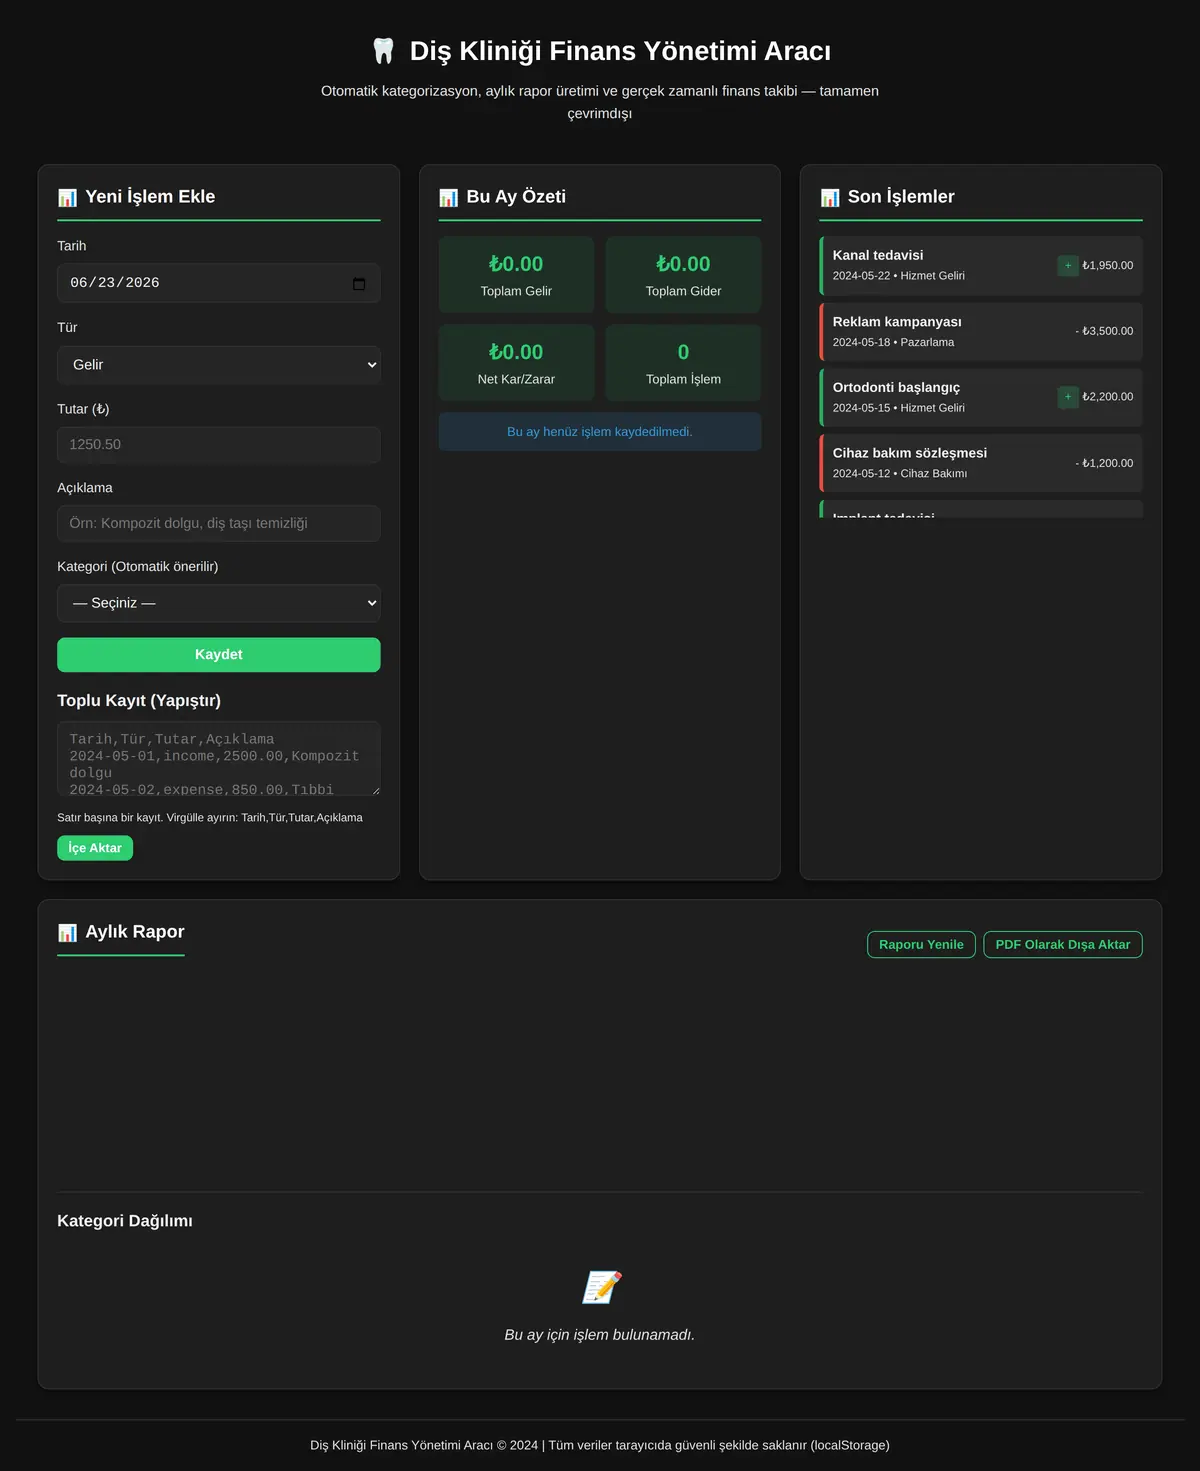Click the ₺3,500.00 amount
This screenshot has width=1200, height=1471.
(1105, 331)
